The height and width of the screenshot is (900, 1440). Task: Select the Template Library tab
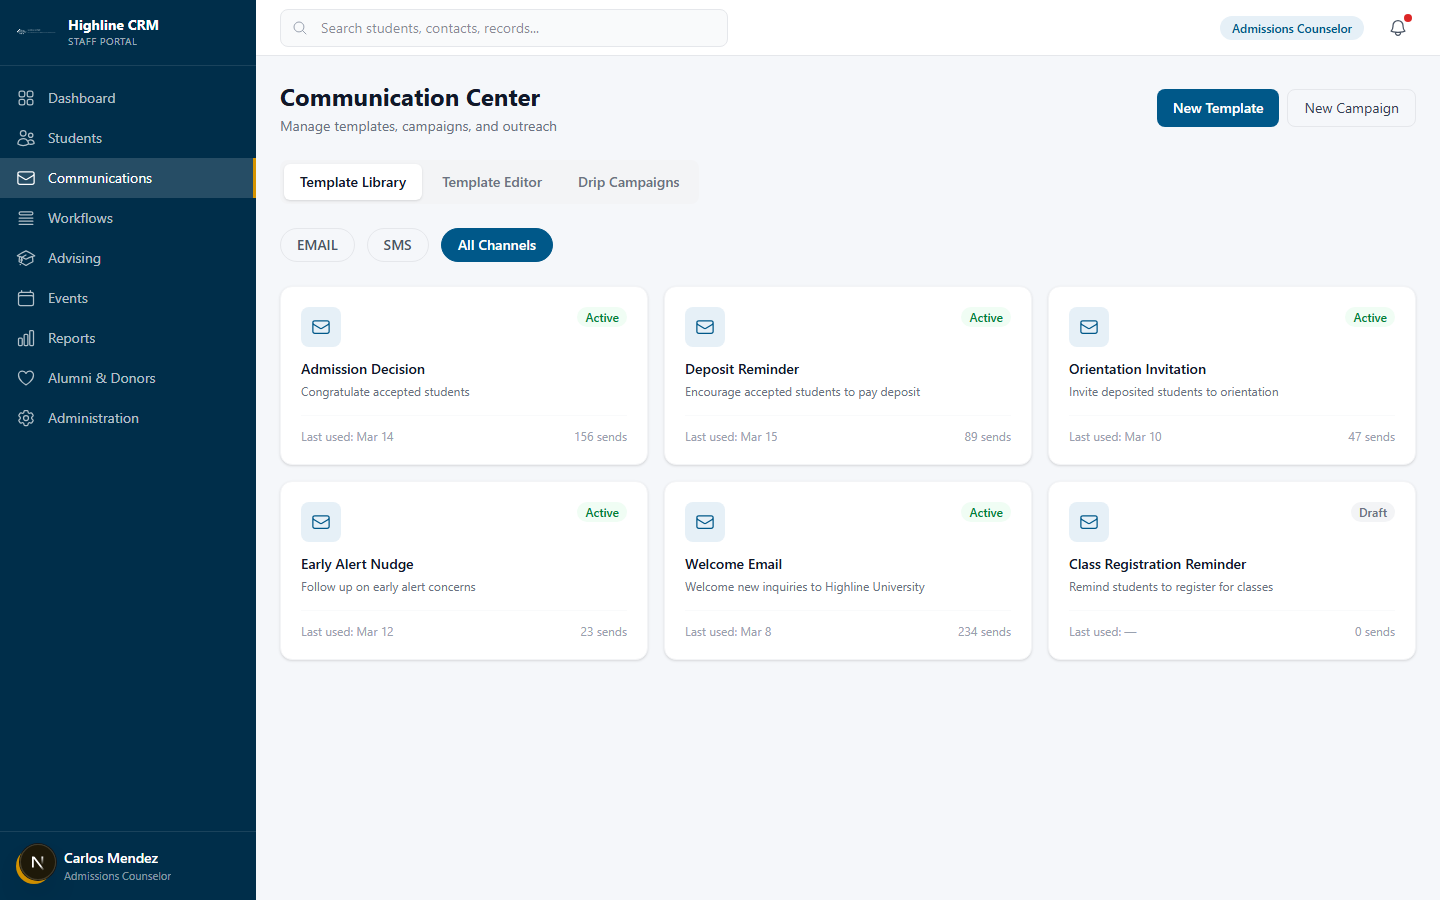[x=352, y=182]
